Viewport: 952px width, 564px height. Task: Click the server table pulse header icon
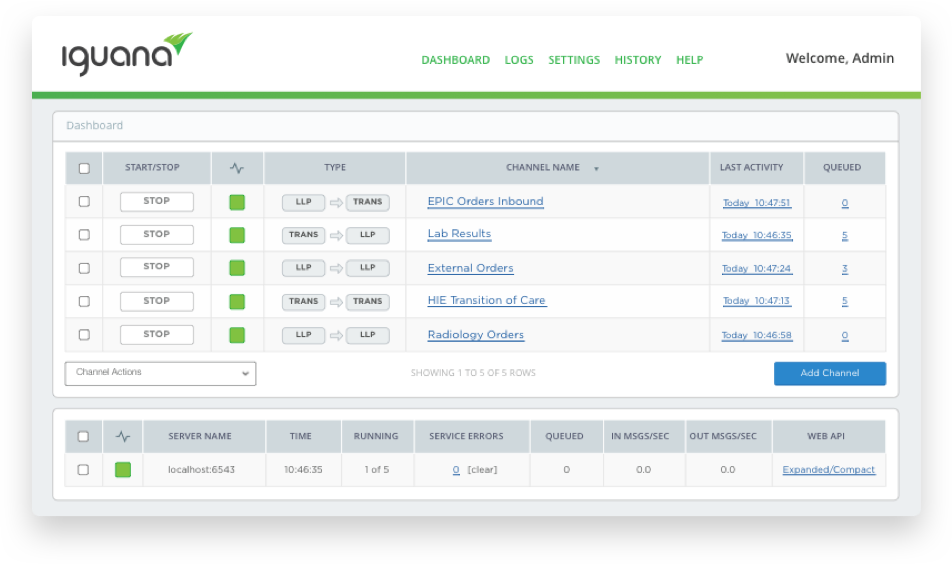[123, 437]
